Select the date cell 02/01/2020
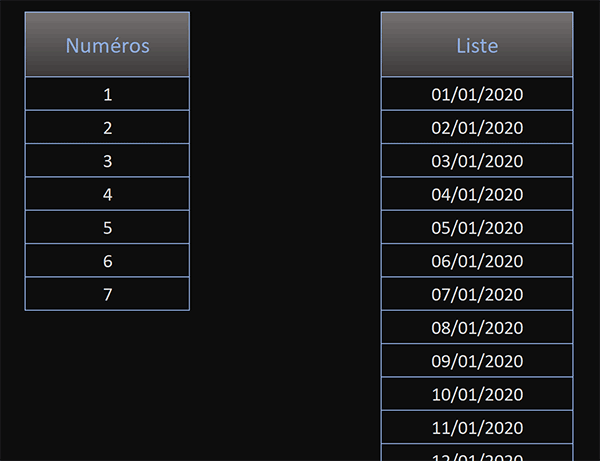This screenshot has width=600, height=461. 477,127
